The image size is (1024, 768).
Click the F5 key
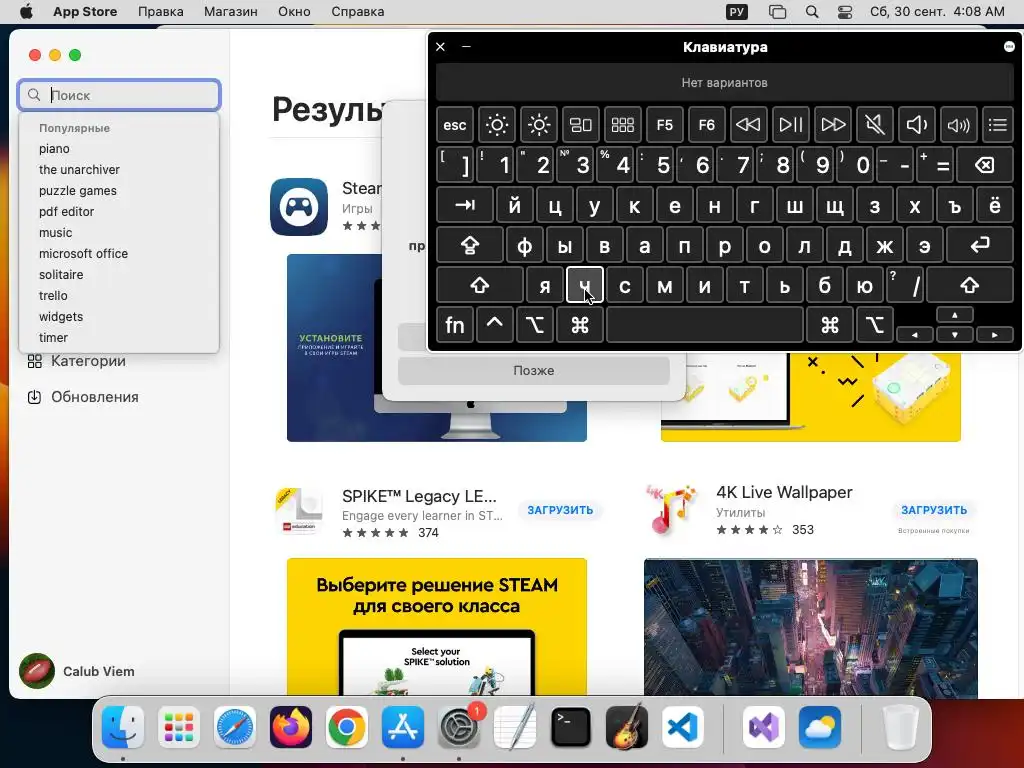click(665, 125)
